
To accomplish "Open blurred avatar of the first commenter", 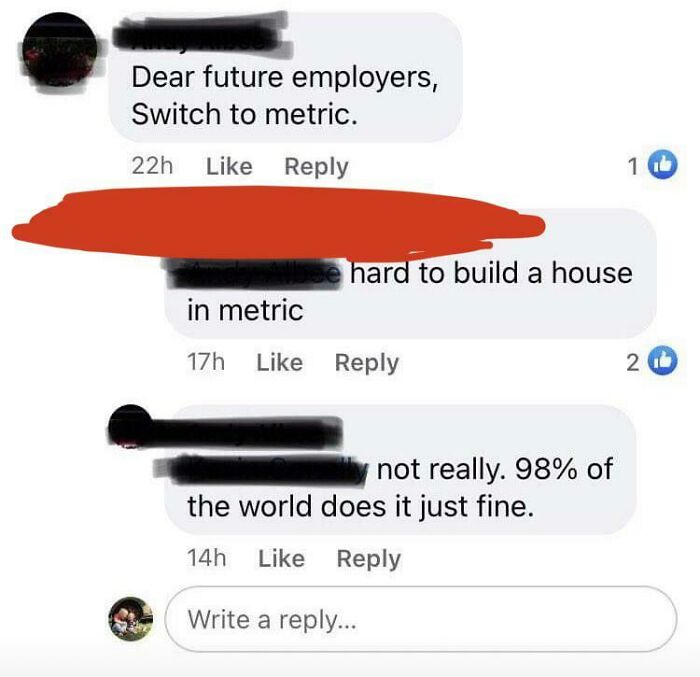I will [59, 50].
